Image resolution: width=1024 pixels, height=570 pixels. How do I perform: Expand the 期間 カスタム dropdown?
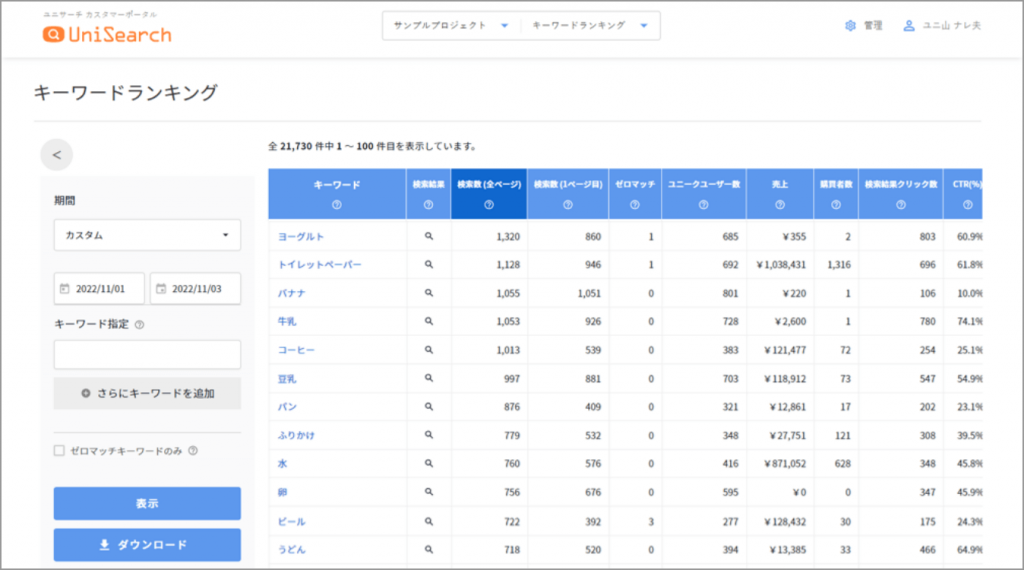pos(147,236)
